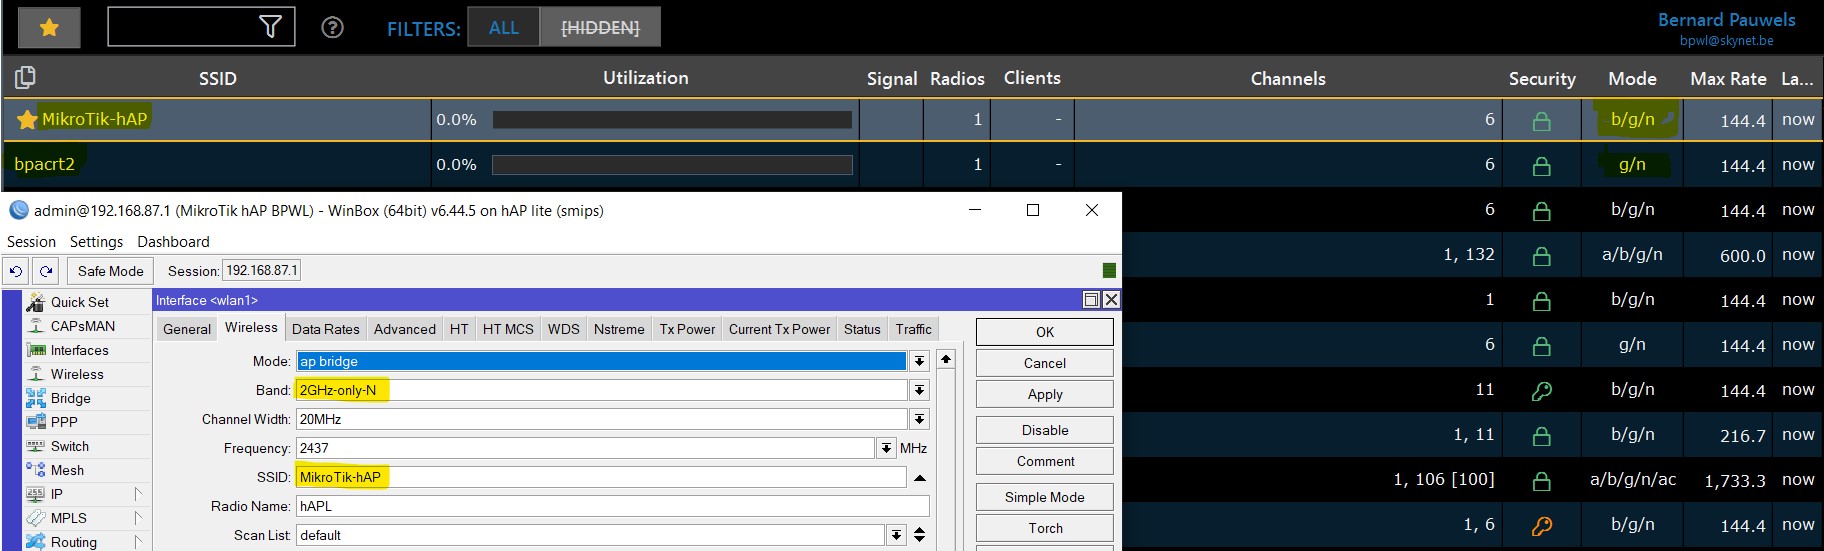
Task: Click the bpwl@skynet.be email link
Action: point(1726,41)
